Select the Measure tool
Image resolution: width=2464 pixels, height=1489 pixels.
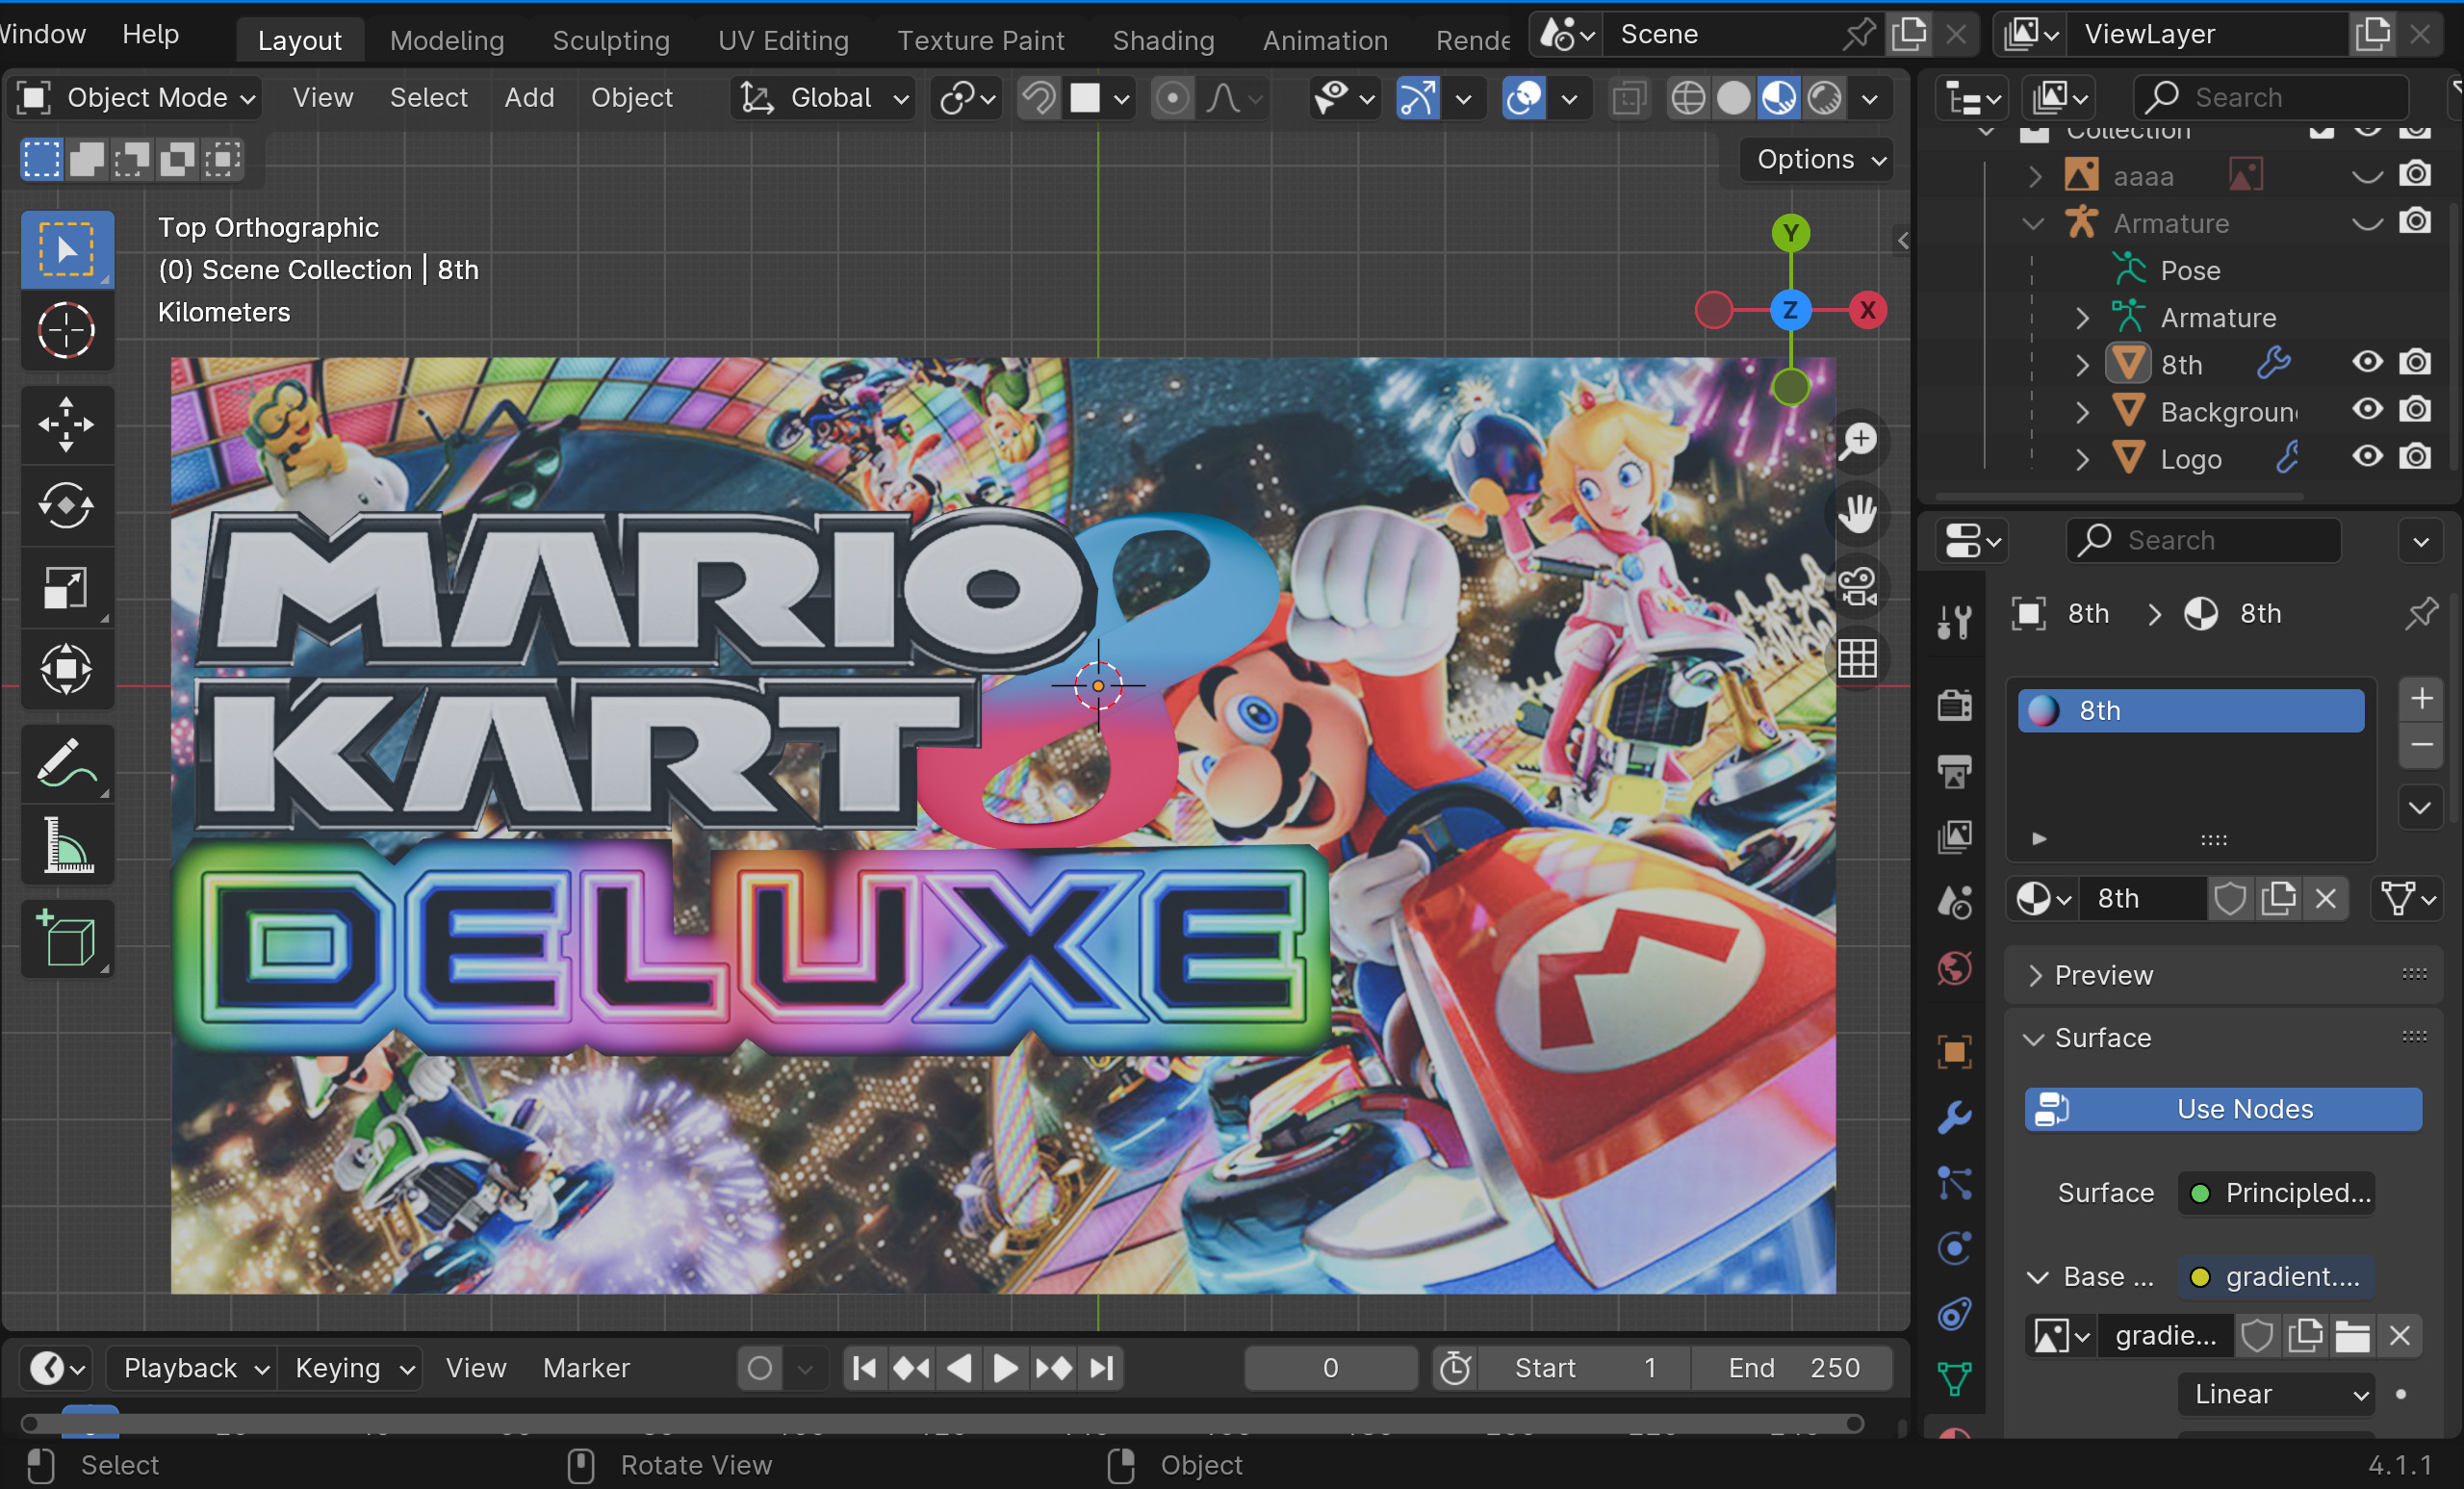click(x=66, y=845)
